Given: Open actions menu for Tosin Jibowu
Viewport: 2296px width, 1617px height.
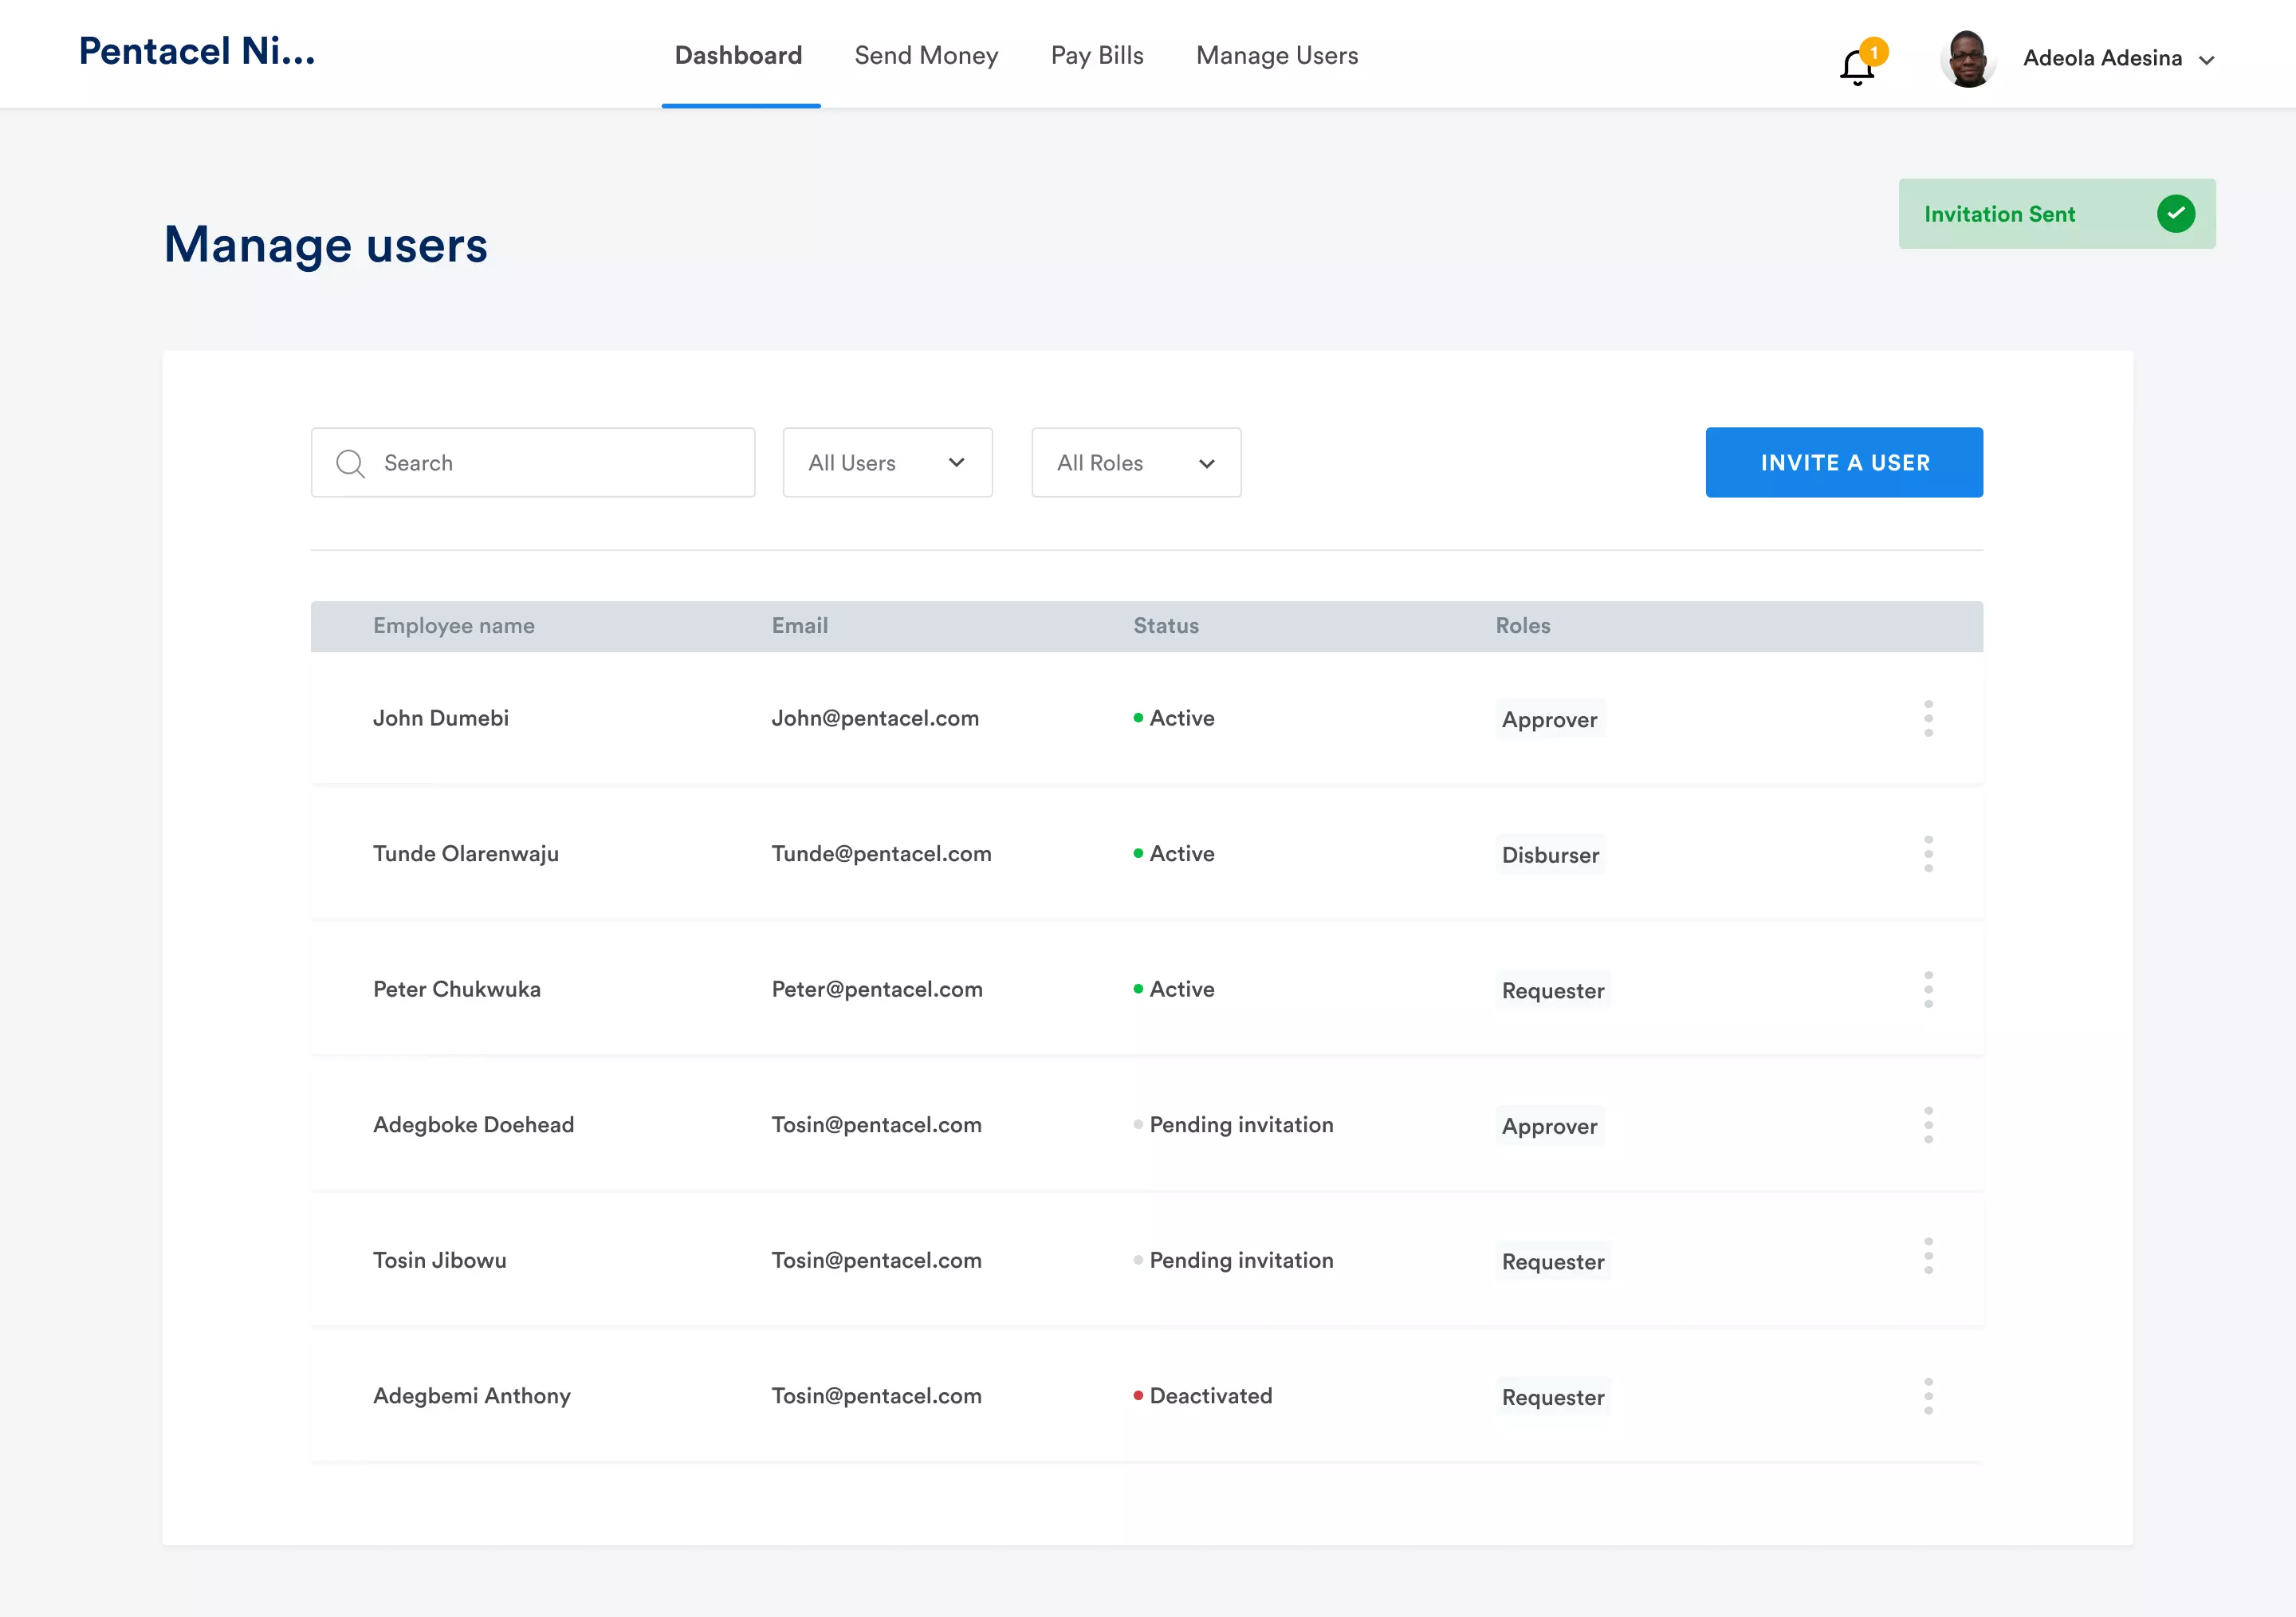Looking at the screenshot, I should (x=1928, y=1255).
